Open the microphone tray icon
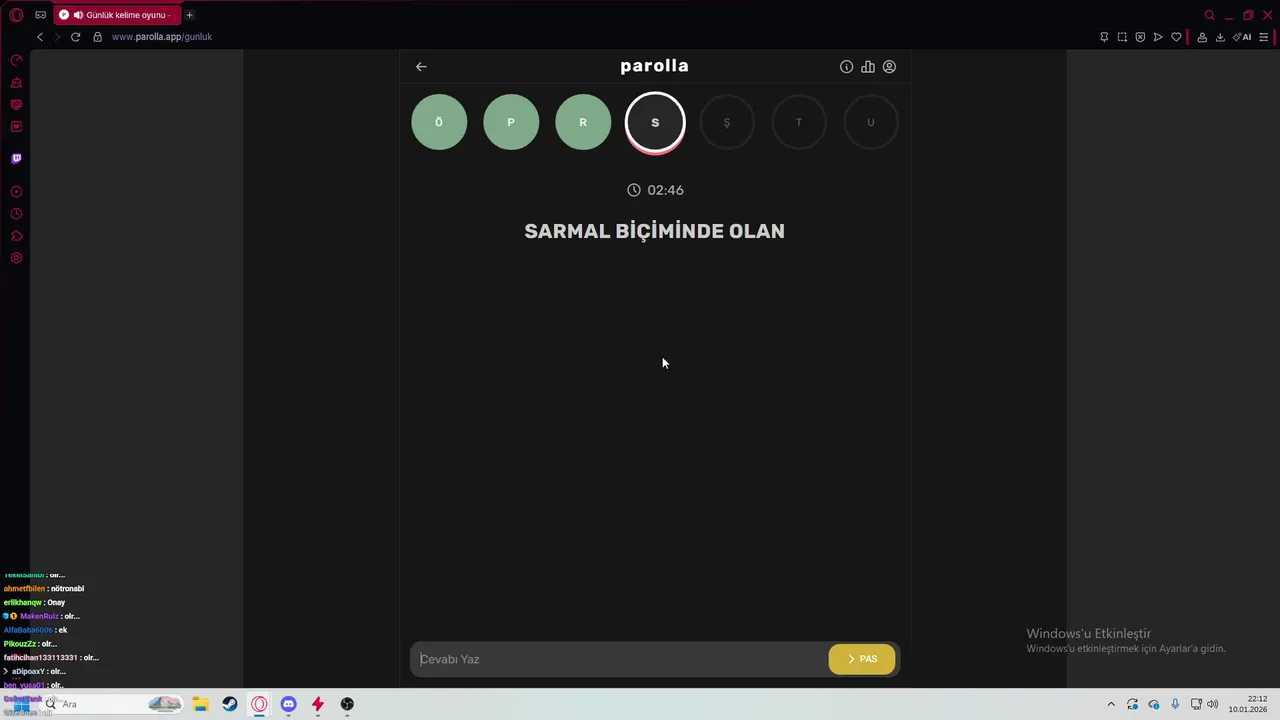1280x720 pixels. click(x=1175, y=704)
